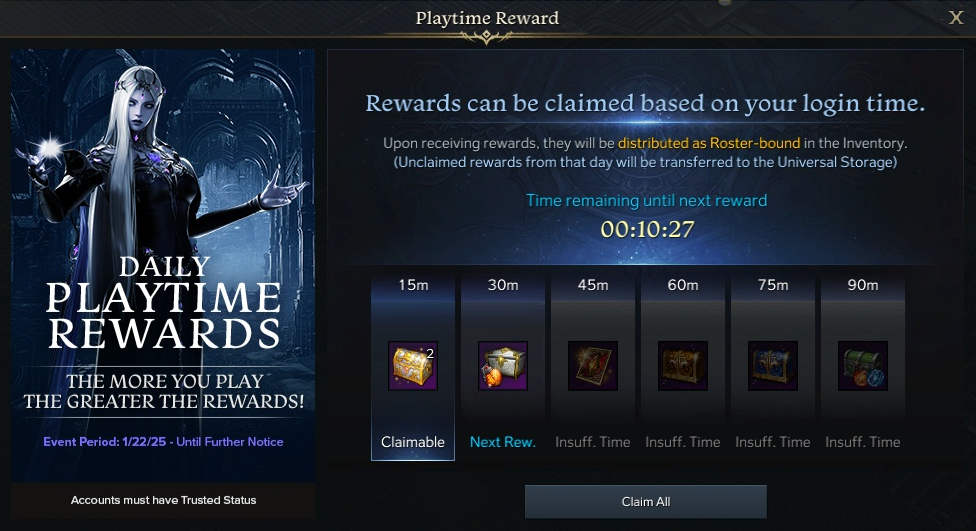The image size is (976, 531).
Task: Click the 00:10:27 countdown timer
Action: (x=647, y=229)
